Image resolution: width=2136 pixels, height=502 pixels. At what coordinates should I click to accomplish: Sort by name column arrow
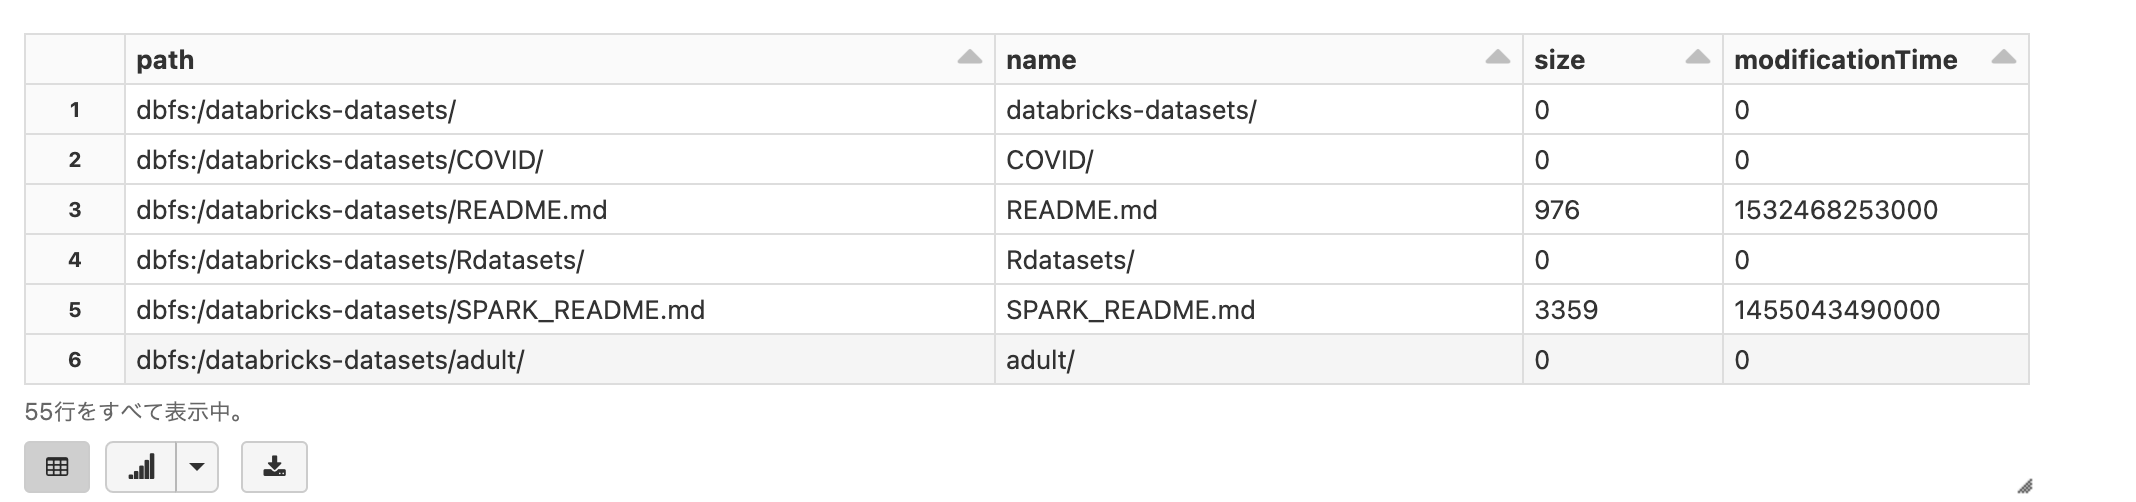click(1497, 58)
